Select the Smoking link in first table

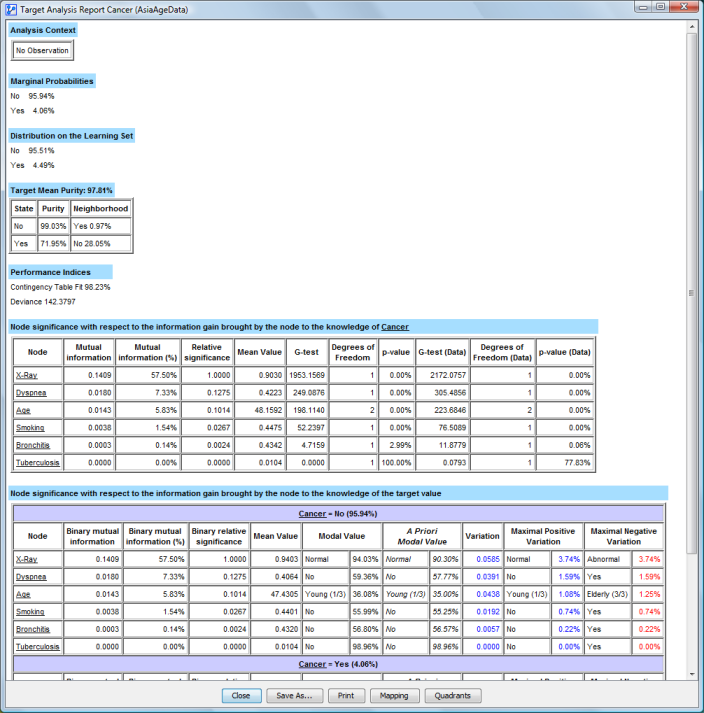pyautogui.click(x=30, y=427)
